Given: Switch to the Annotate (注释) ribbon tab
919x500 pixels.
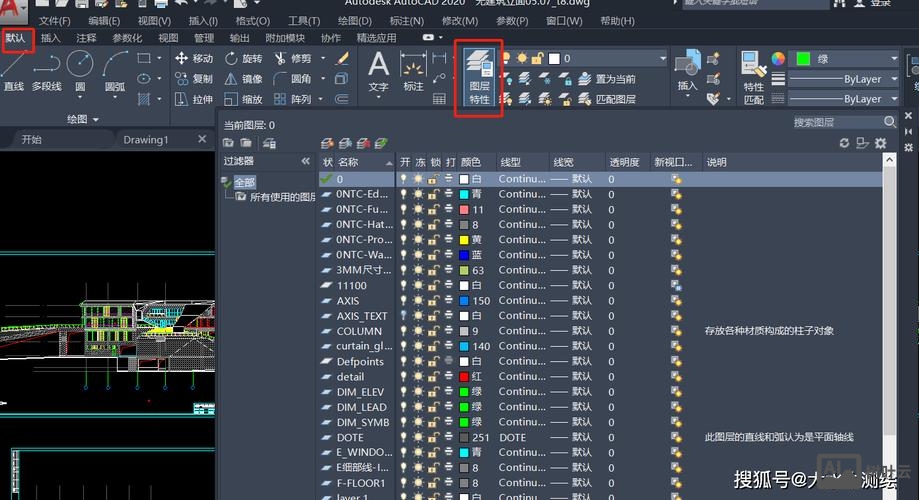Looking at the screenshot, I should (86, 38).
